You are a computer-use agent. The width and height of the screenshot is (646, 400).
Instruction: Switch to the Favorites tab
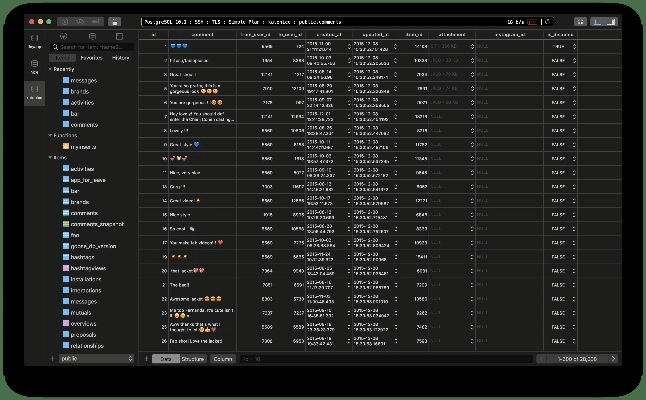click(x=92, y=58)
